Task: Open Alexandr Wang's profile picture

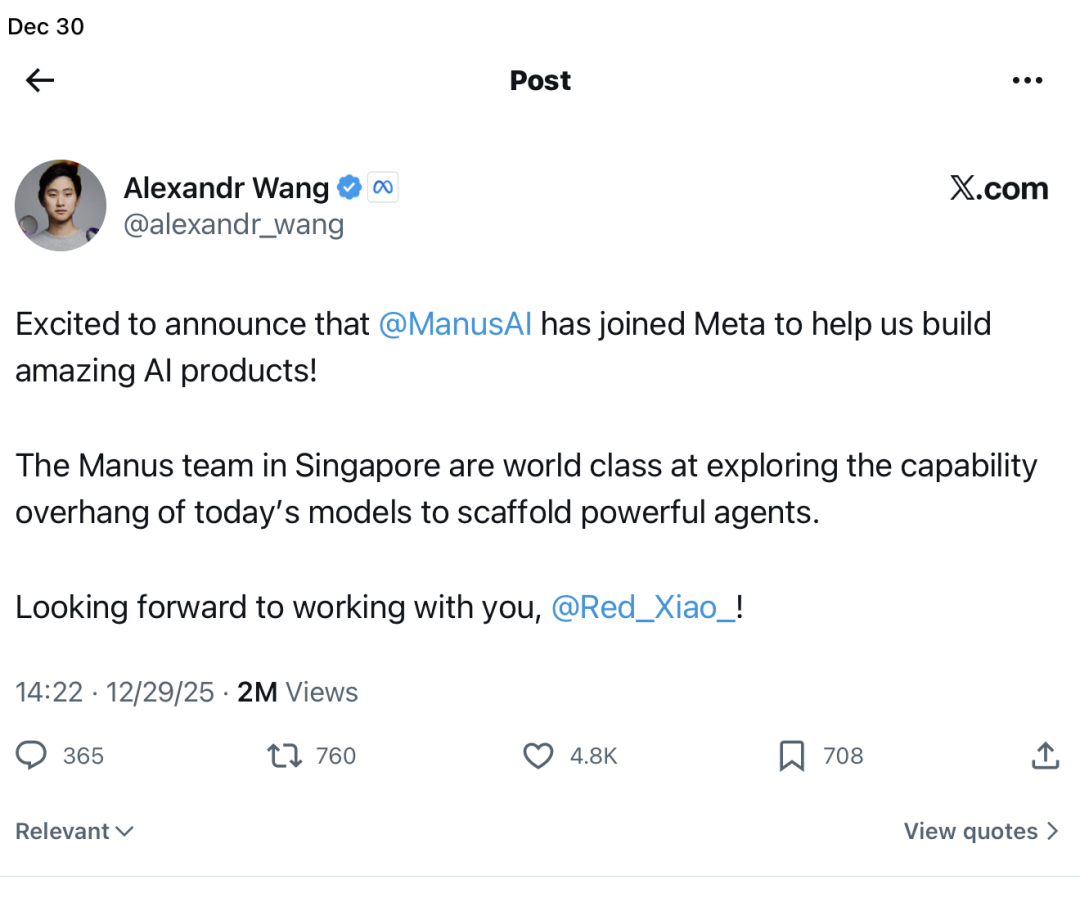Action: pos(60,205)
